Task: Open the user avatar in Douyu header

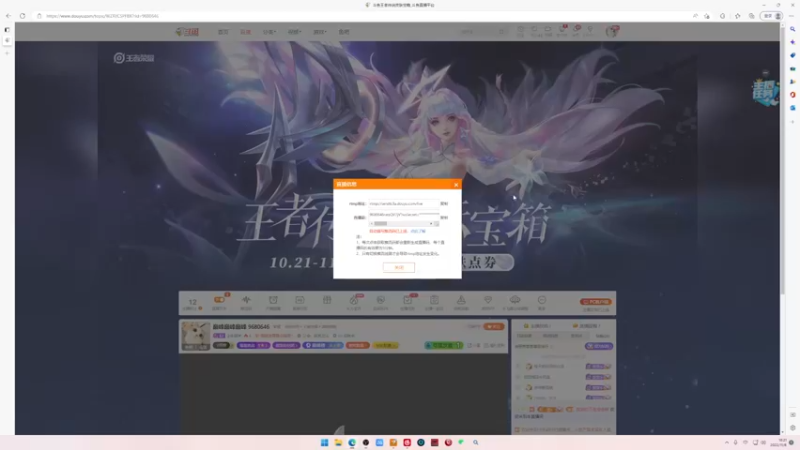Action: pos(612,32)
